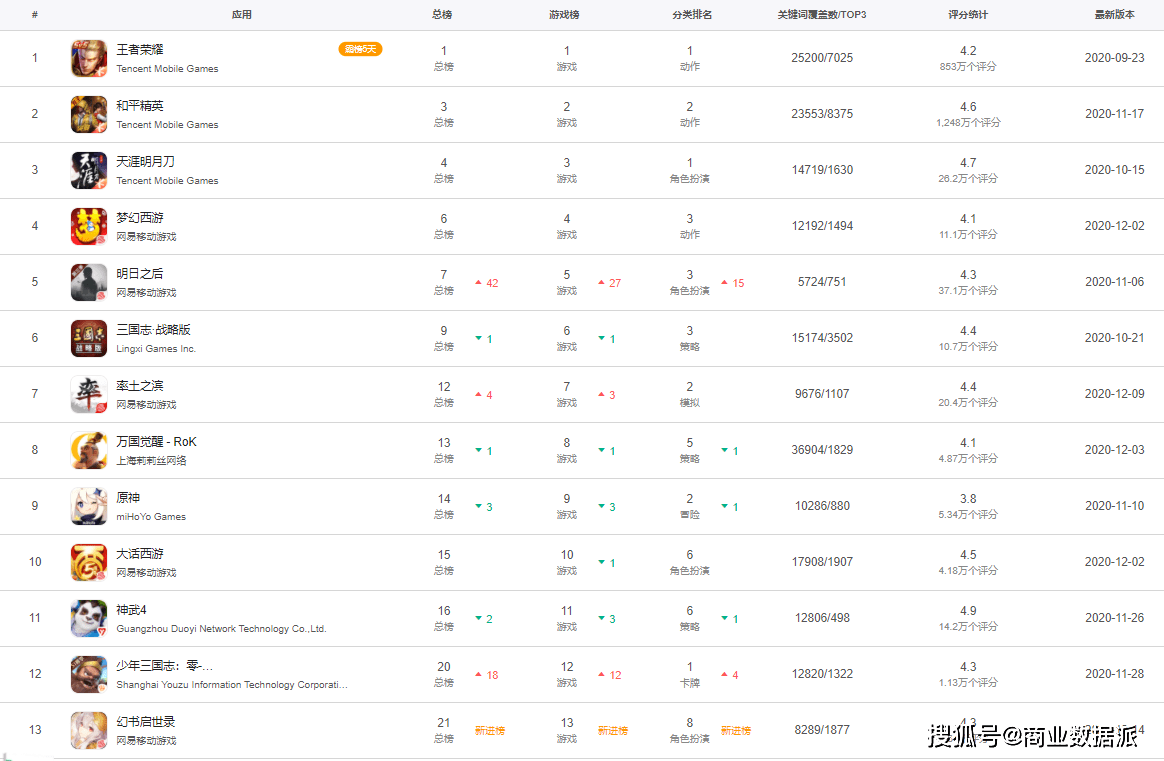Open the 少年三国志 app title link
Image resolution: width=1164 pixels, height=761 pixels.
click(164, 666)
